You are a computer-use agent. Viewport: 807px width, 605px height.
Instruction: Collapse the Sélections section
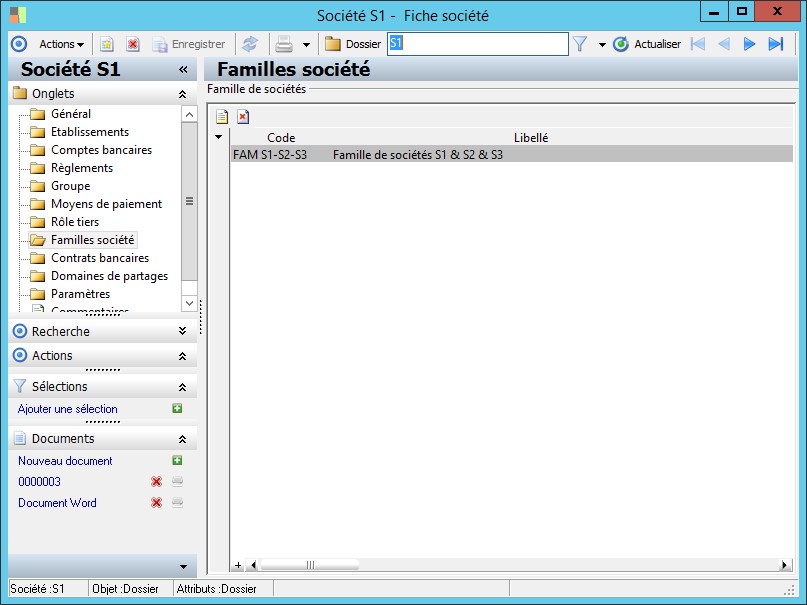coord(182,387)
